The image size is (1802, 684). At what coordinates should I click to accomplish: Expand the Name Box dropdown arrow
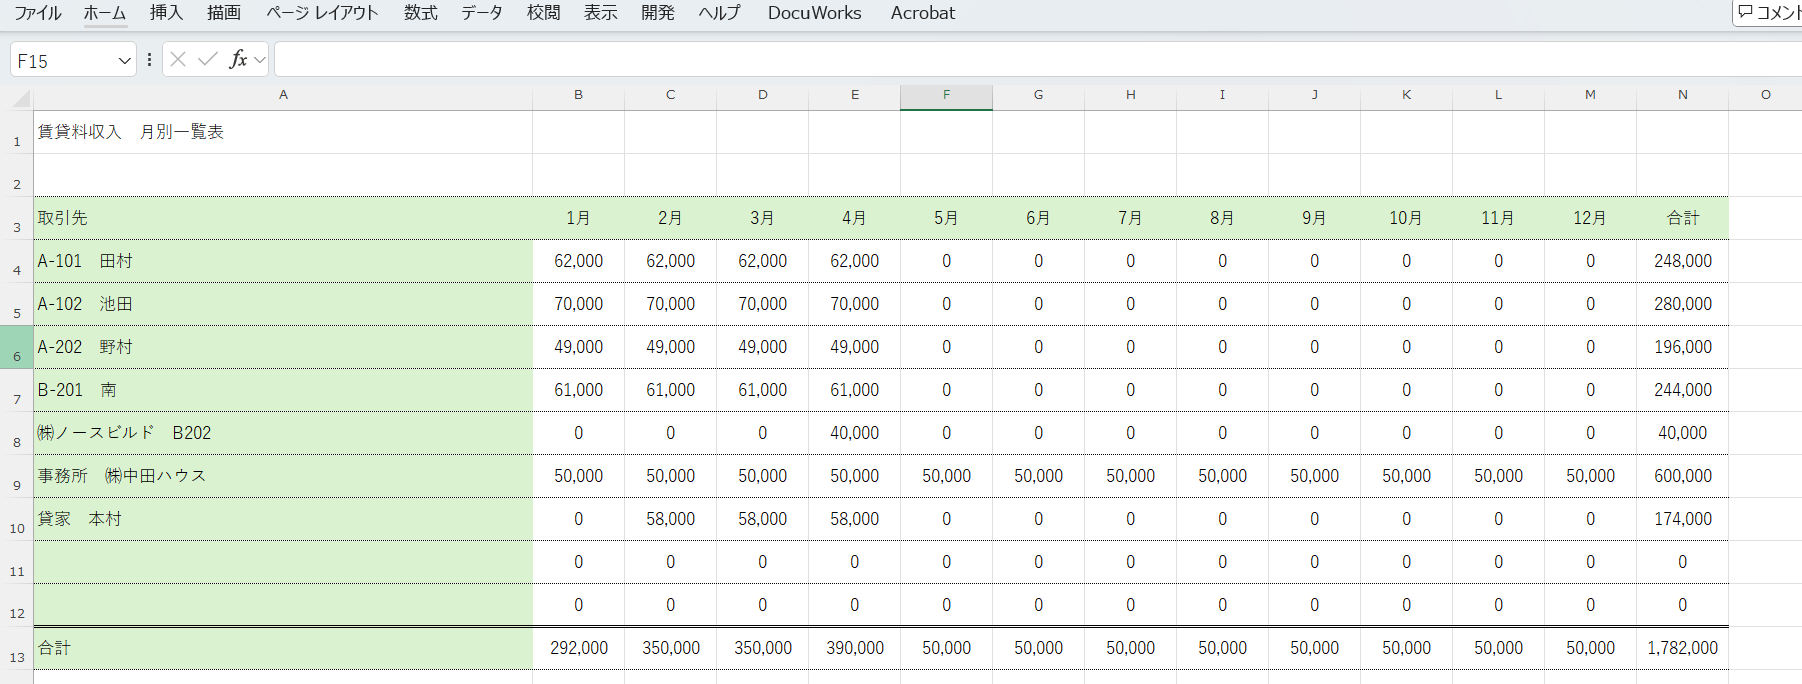124,61
